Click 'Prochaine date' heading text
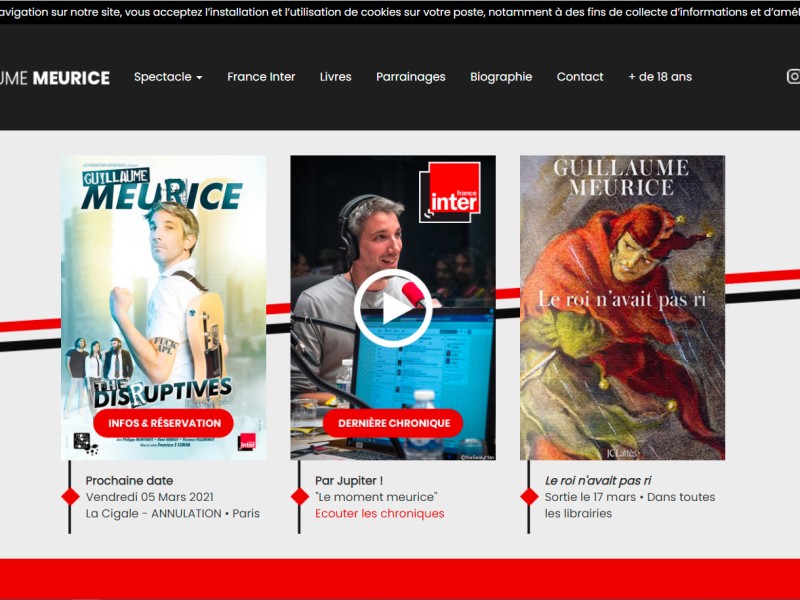This screenshot has height=600, width=800. (x=130, y=481)
